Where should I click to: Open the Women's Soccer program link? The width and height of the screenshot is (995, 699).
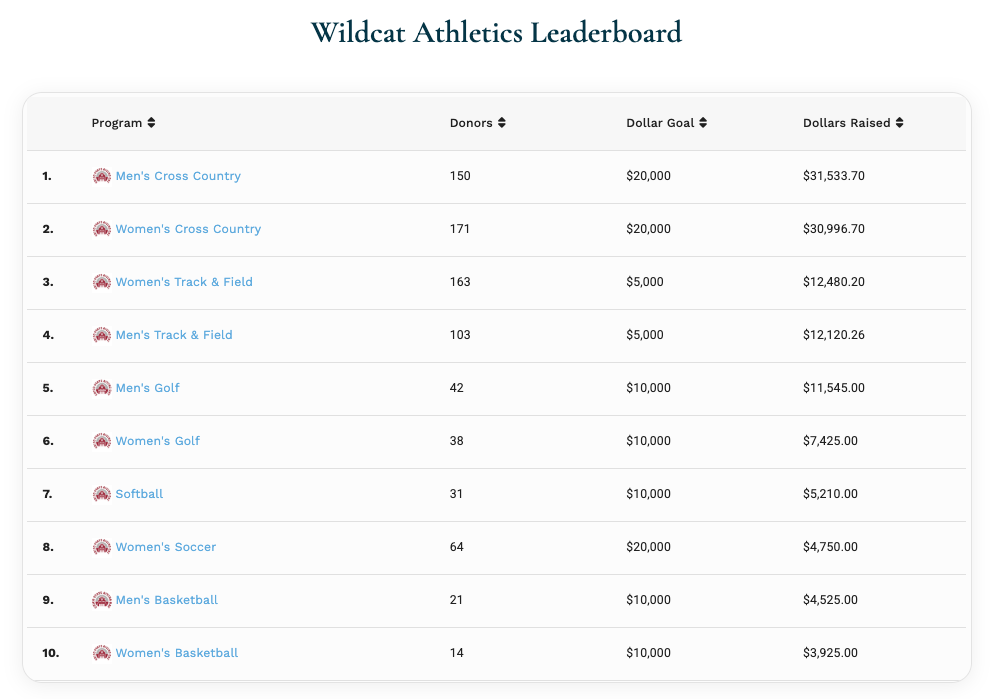166,547
